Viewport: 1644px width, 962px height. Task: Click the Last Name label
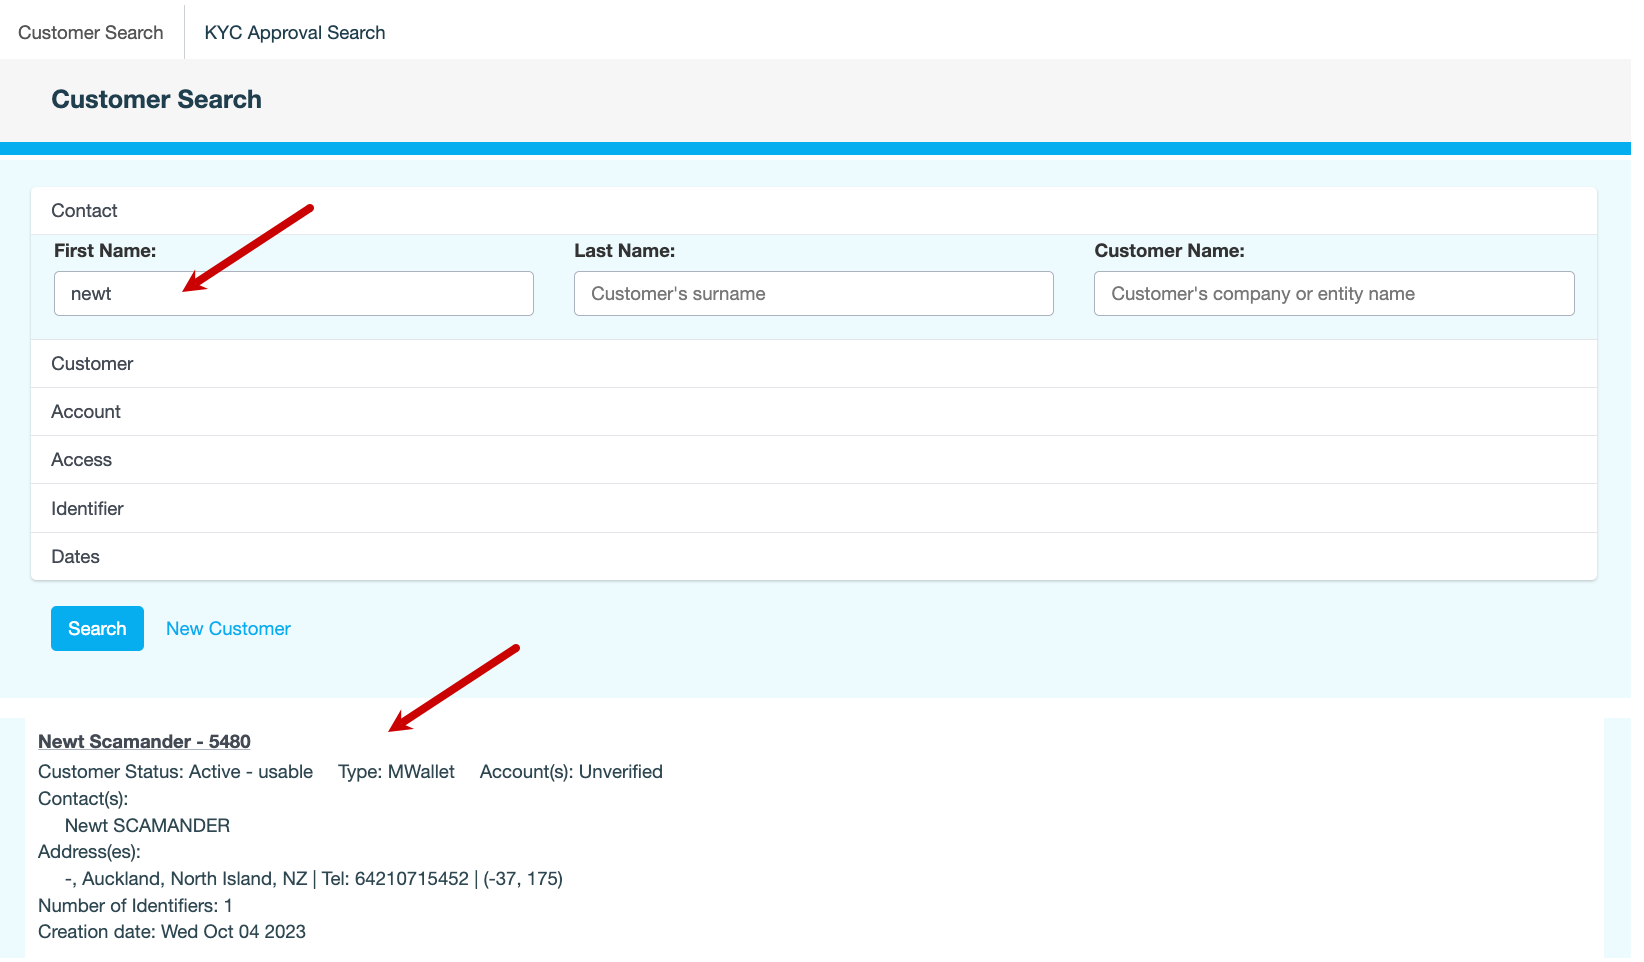coord(624,251)
